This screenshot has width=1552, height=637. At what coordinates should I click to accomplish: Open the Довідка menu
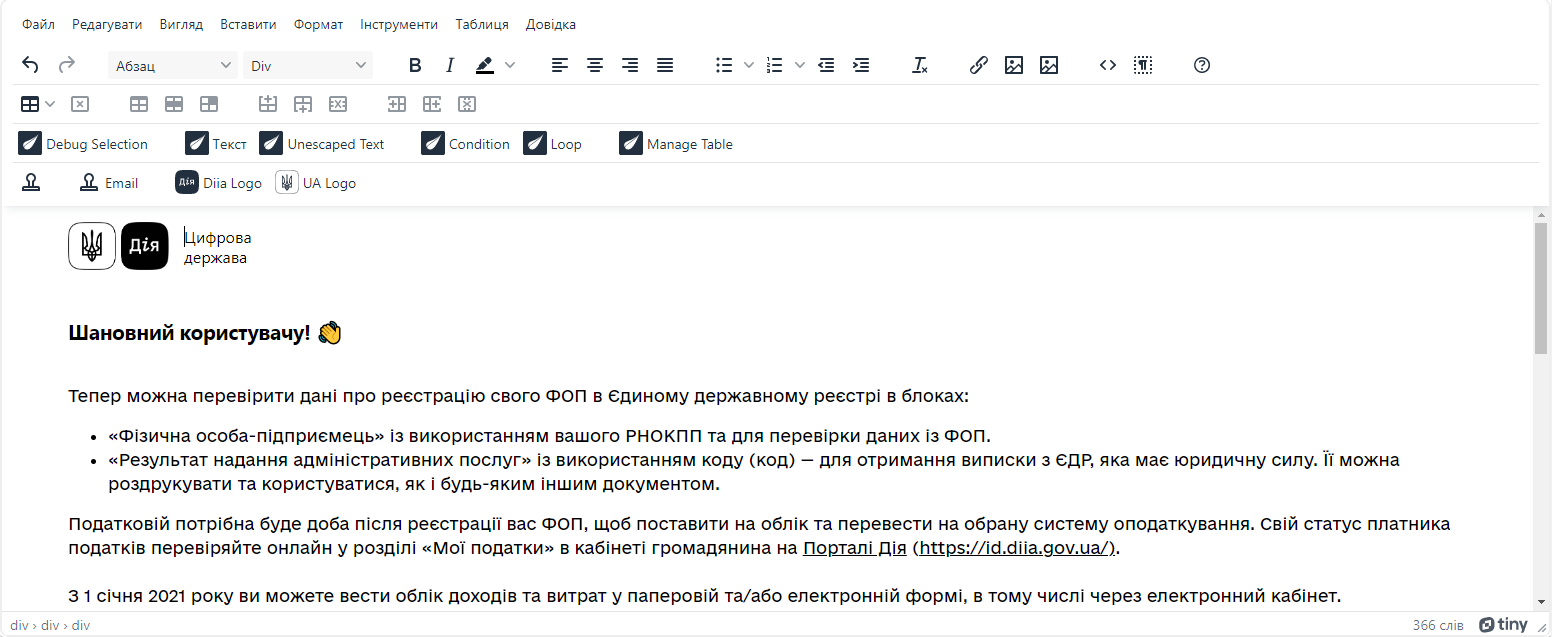coord(551,24)
